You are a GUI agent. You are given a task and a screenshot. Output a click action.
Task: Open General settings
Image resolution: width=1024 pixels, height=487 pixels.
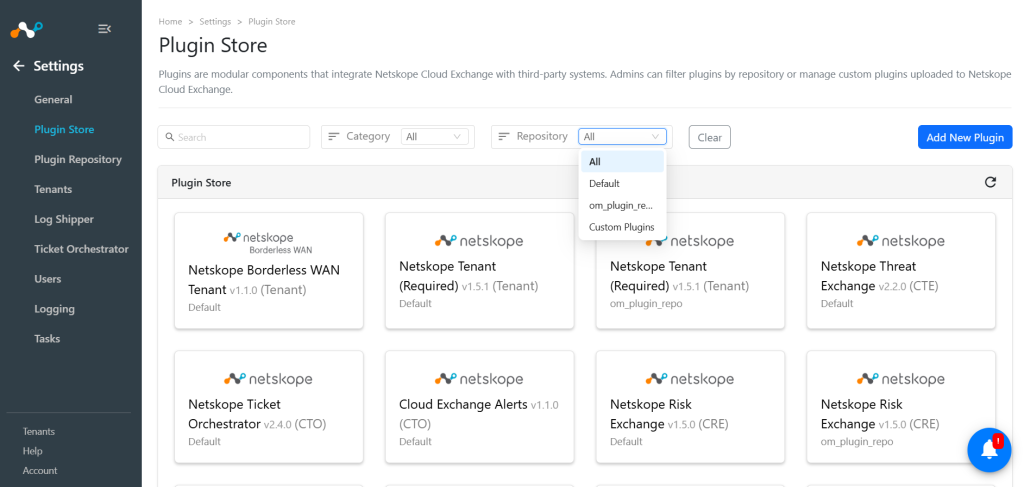click(x=54, y=100)
